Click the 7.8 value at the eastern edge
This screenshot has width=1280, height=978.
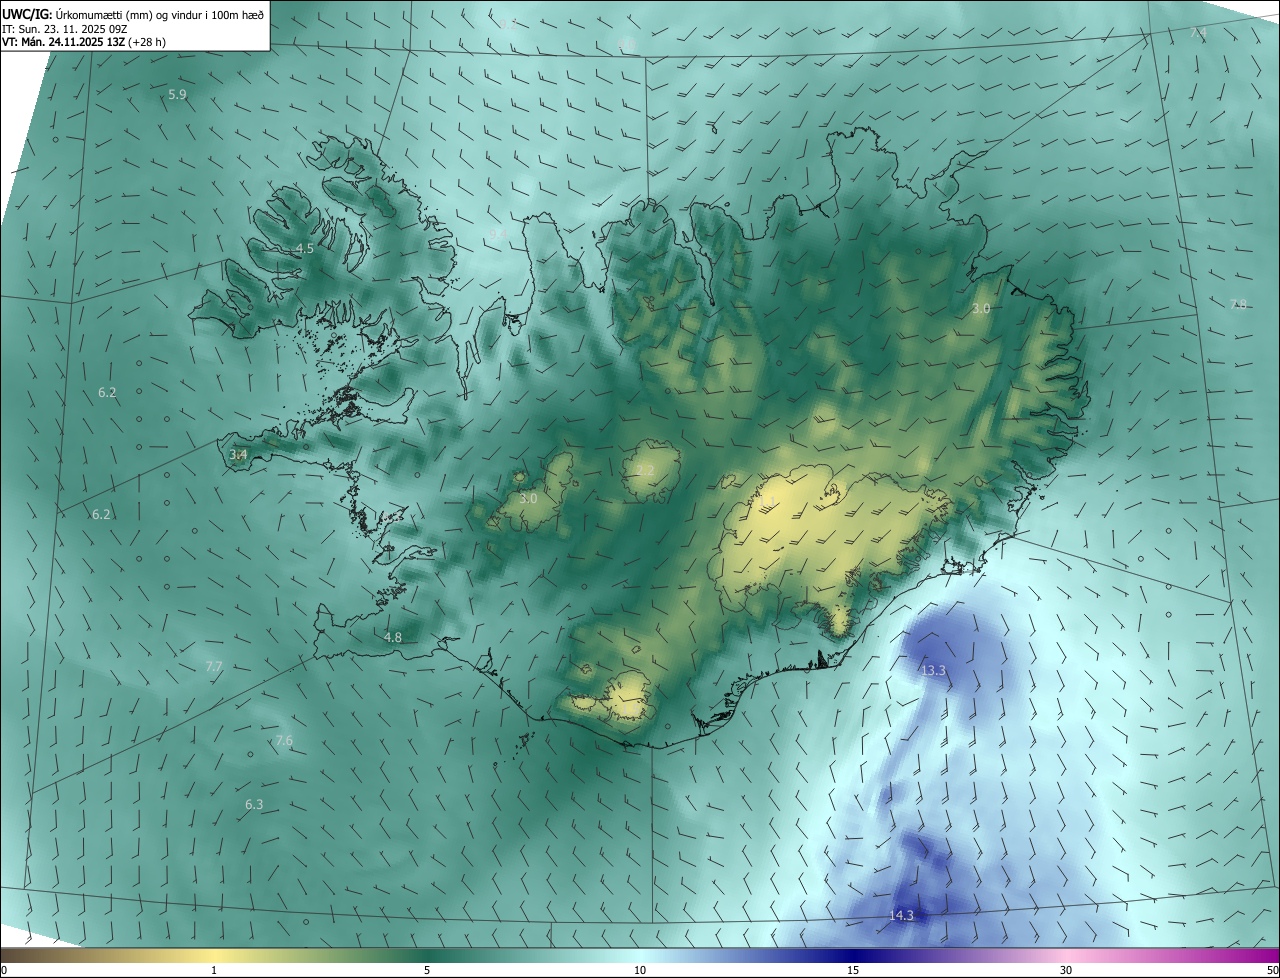[x=1238, y=305]
